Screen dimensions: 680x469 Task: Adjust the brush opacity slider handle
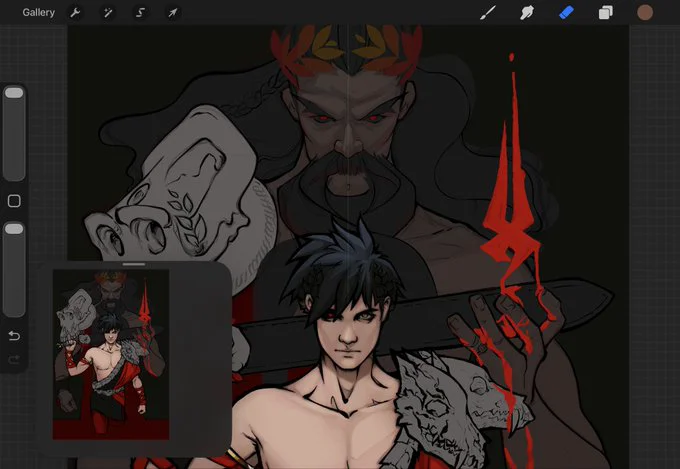pyautogui.click(x=14, y=229)
